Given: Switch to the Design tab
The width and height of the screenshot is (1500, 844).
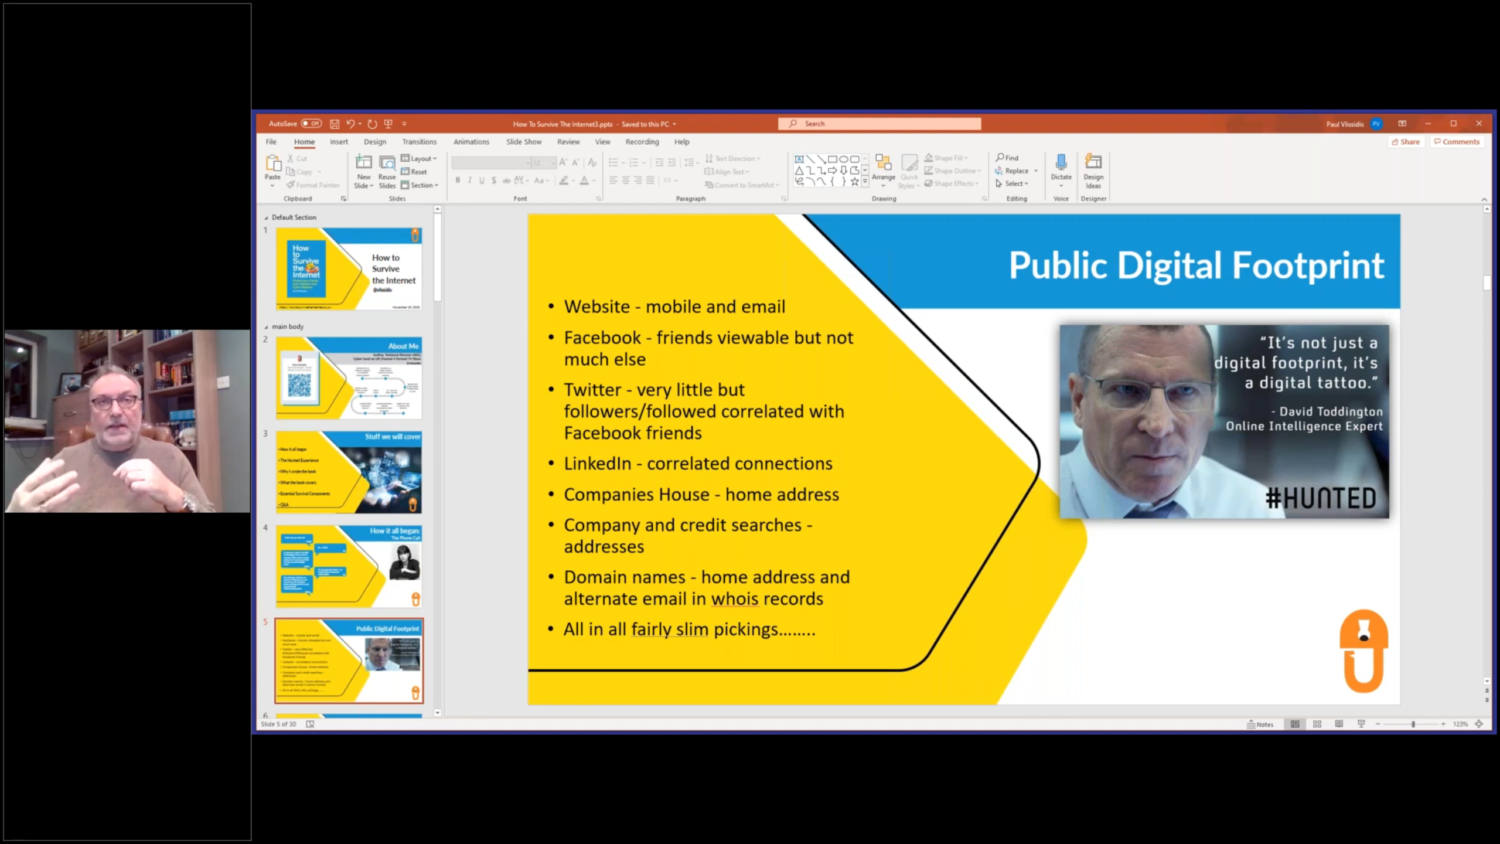Looking at the screenshot, I should (375, 142).
